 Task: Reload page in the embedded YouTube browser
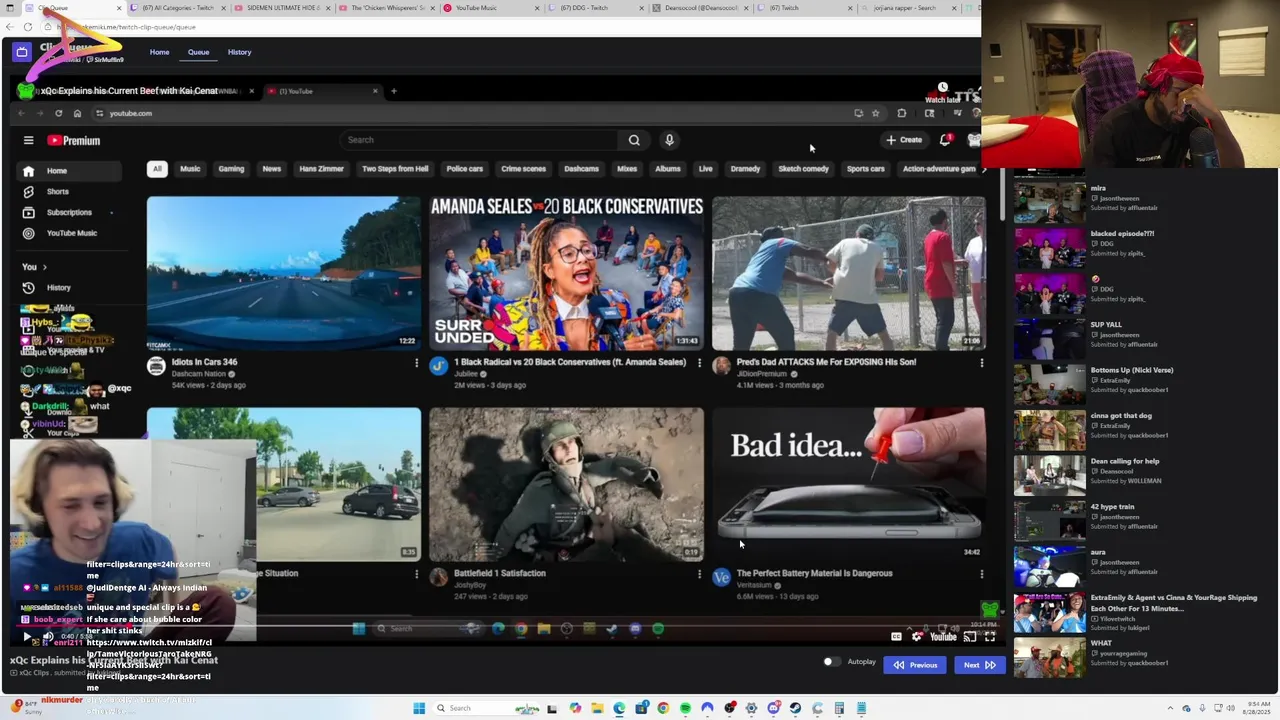click(x=58, y=113)
